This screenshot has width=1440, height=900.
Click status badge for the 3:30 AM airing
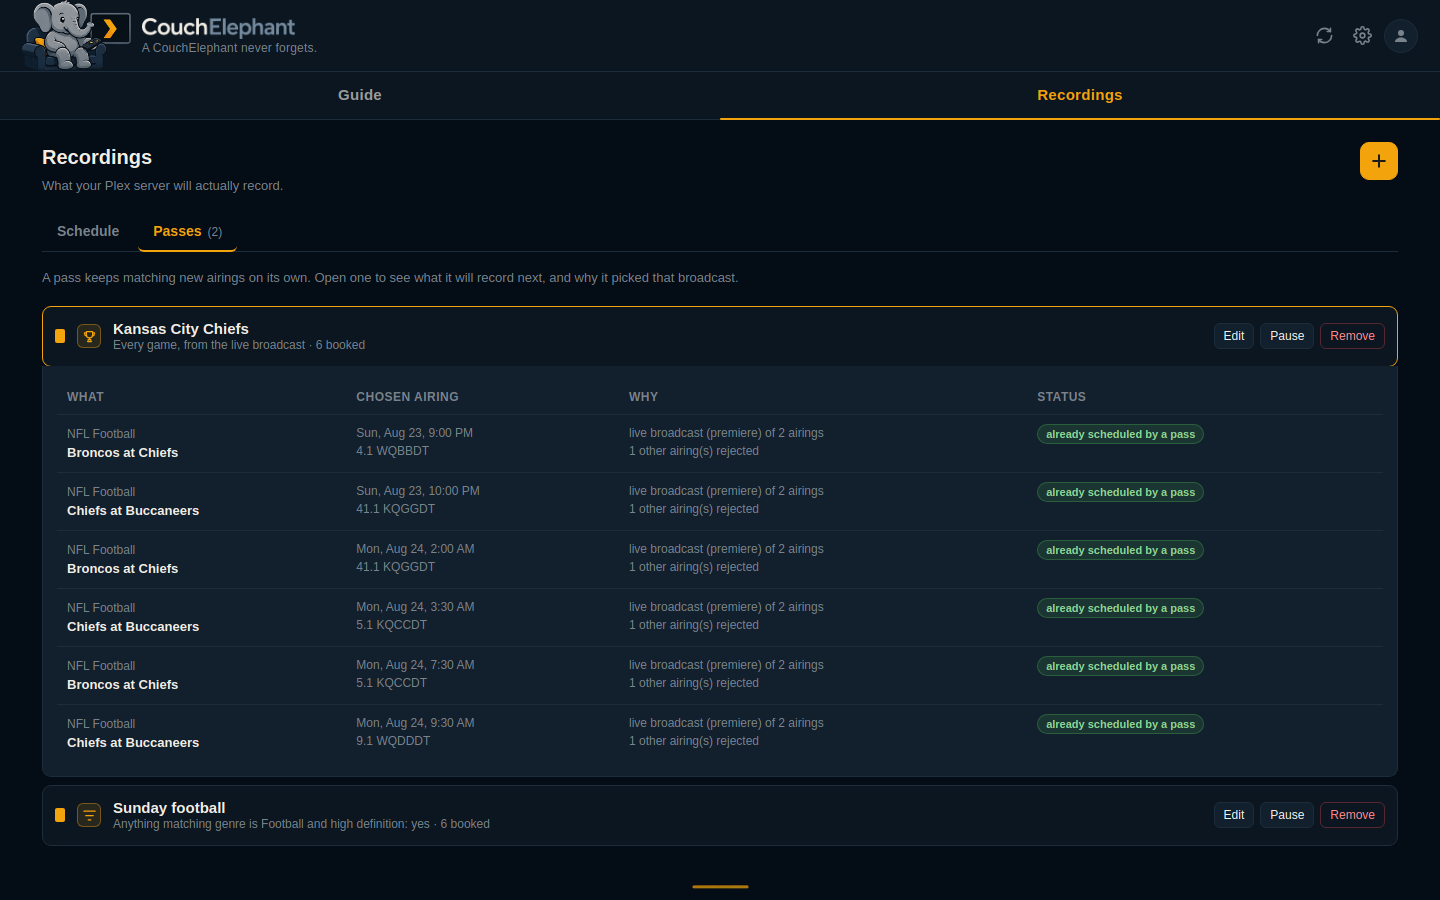click(1120, 608)
